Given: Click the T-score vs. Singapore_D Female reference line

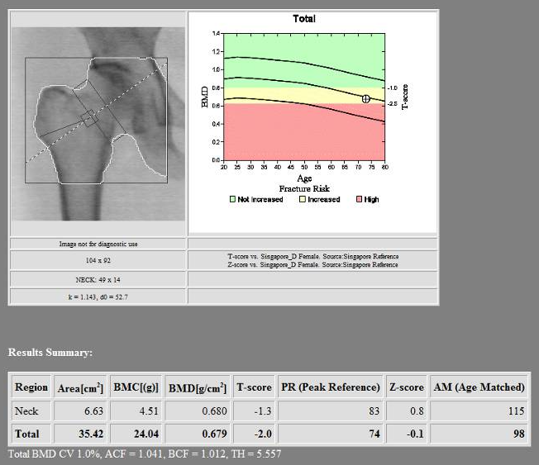Looking at the screenshot, I should pos(313,256).
